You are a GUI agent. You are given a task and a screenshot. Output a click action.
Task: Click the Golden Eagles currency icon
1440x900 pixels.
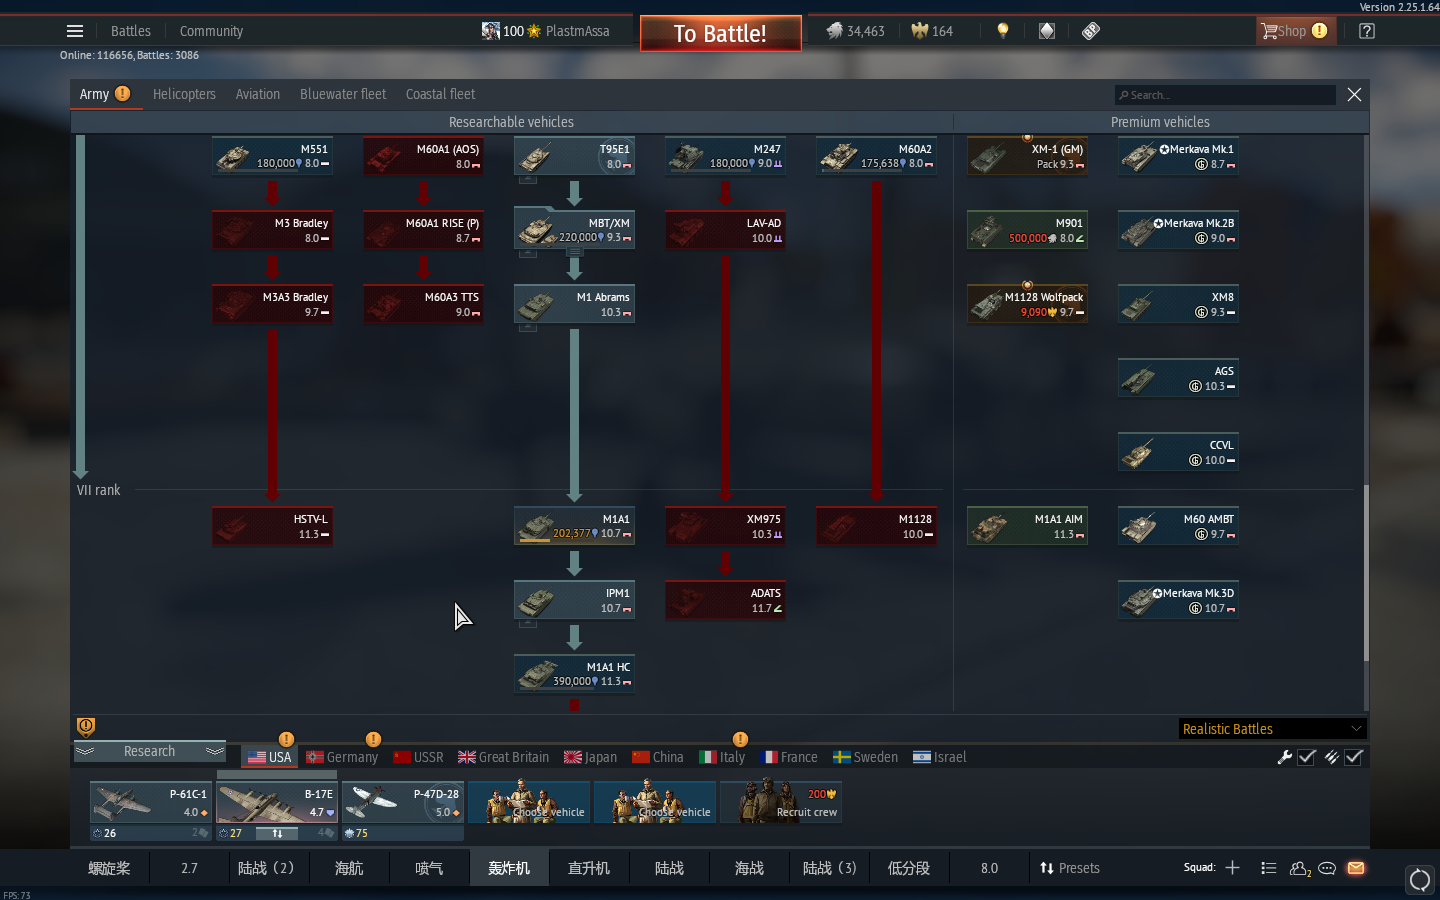pyautogui.click(x=920, y=31)
